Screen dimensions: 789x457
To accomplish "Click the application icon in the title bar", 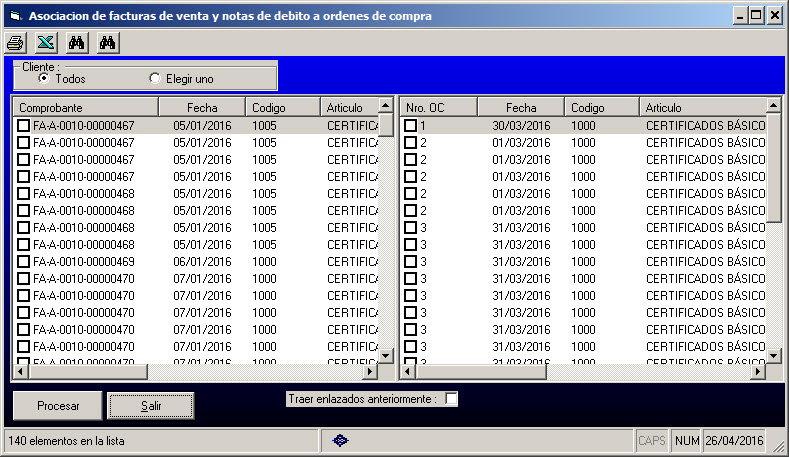I will [14, 16].
